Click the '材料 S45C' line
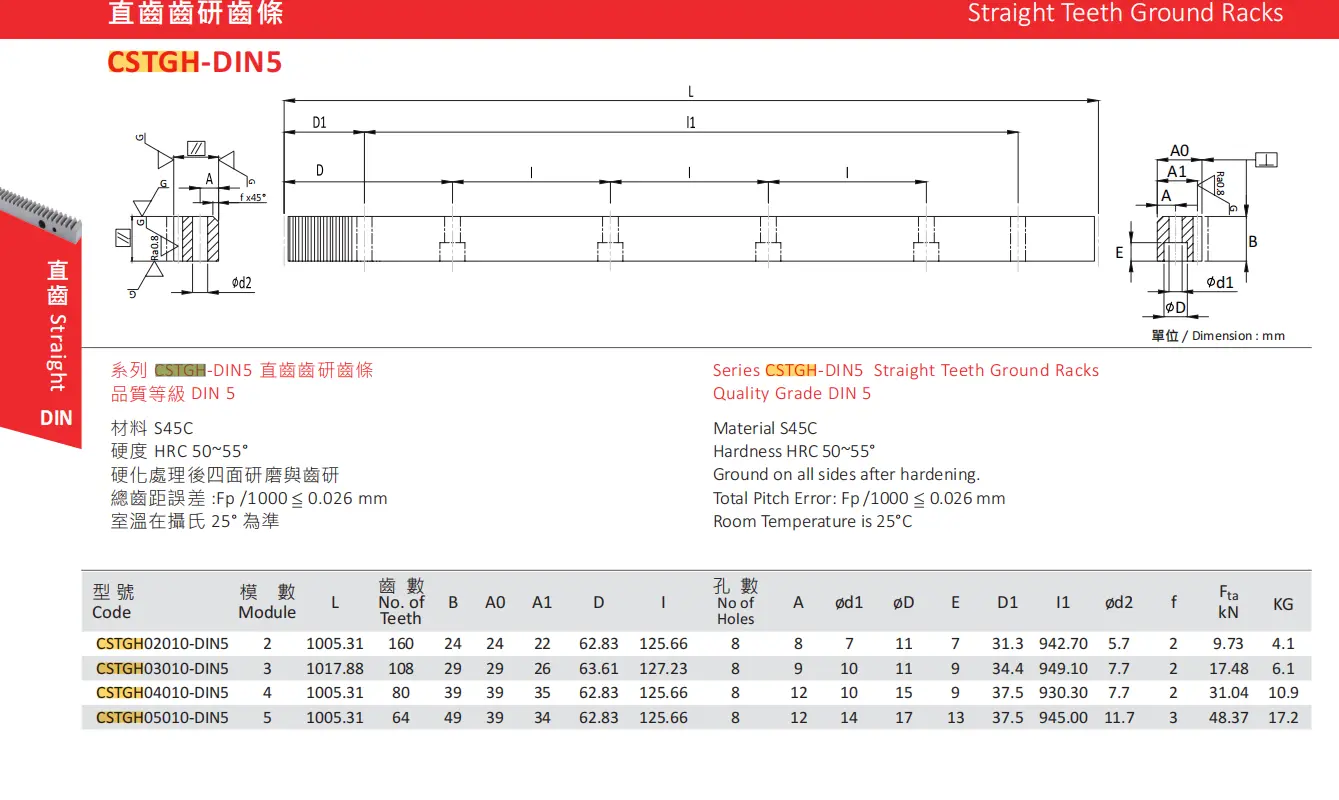Image resolution: width=1339 pixels, height=800 pixels. (152, 428)
